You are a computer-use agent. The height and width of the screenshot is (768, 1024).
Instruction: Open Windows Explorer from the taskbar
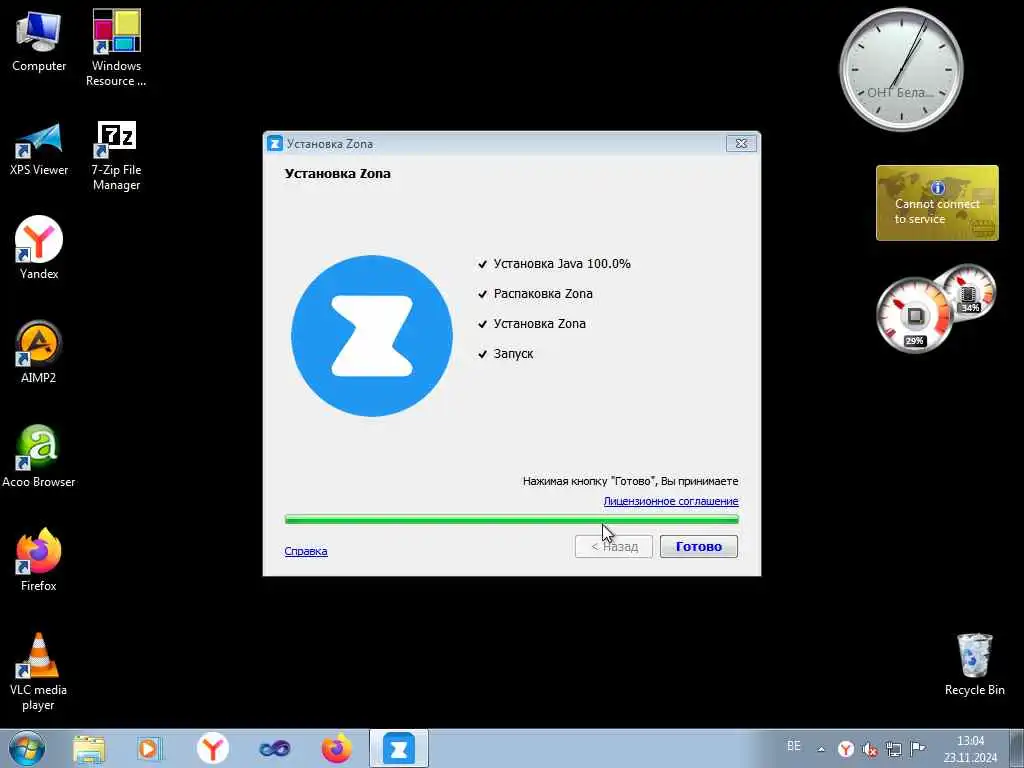point(89,748)
